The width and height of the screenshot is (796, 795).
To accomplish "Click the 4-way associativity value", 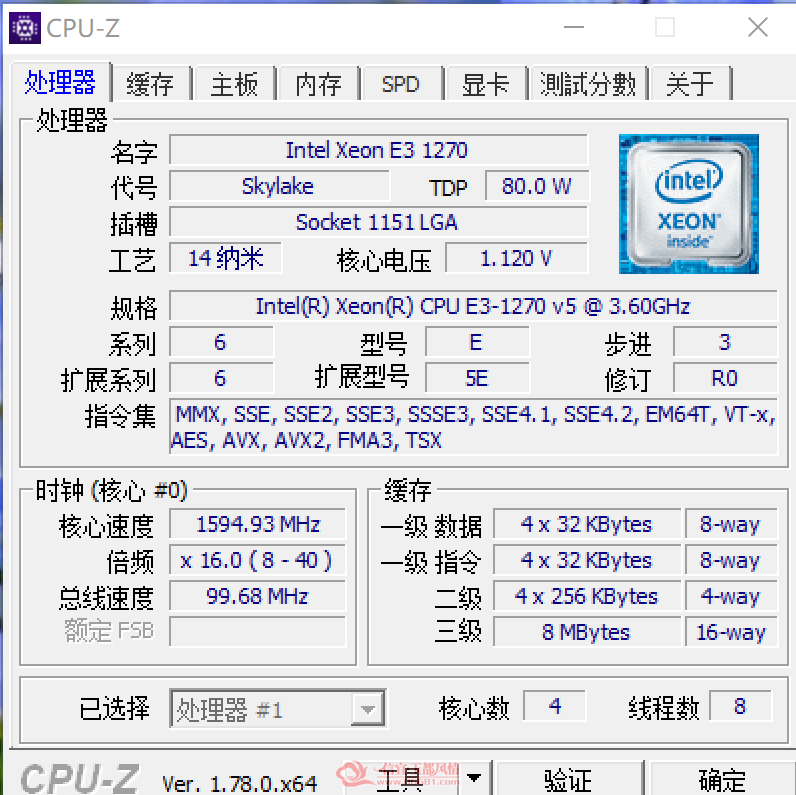I will pos(731,596).
